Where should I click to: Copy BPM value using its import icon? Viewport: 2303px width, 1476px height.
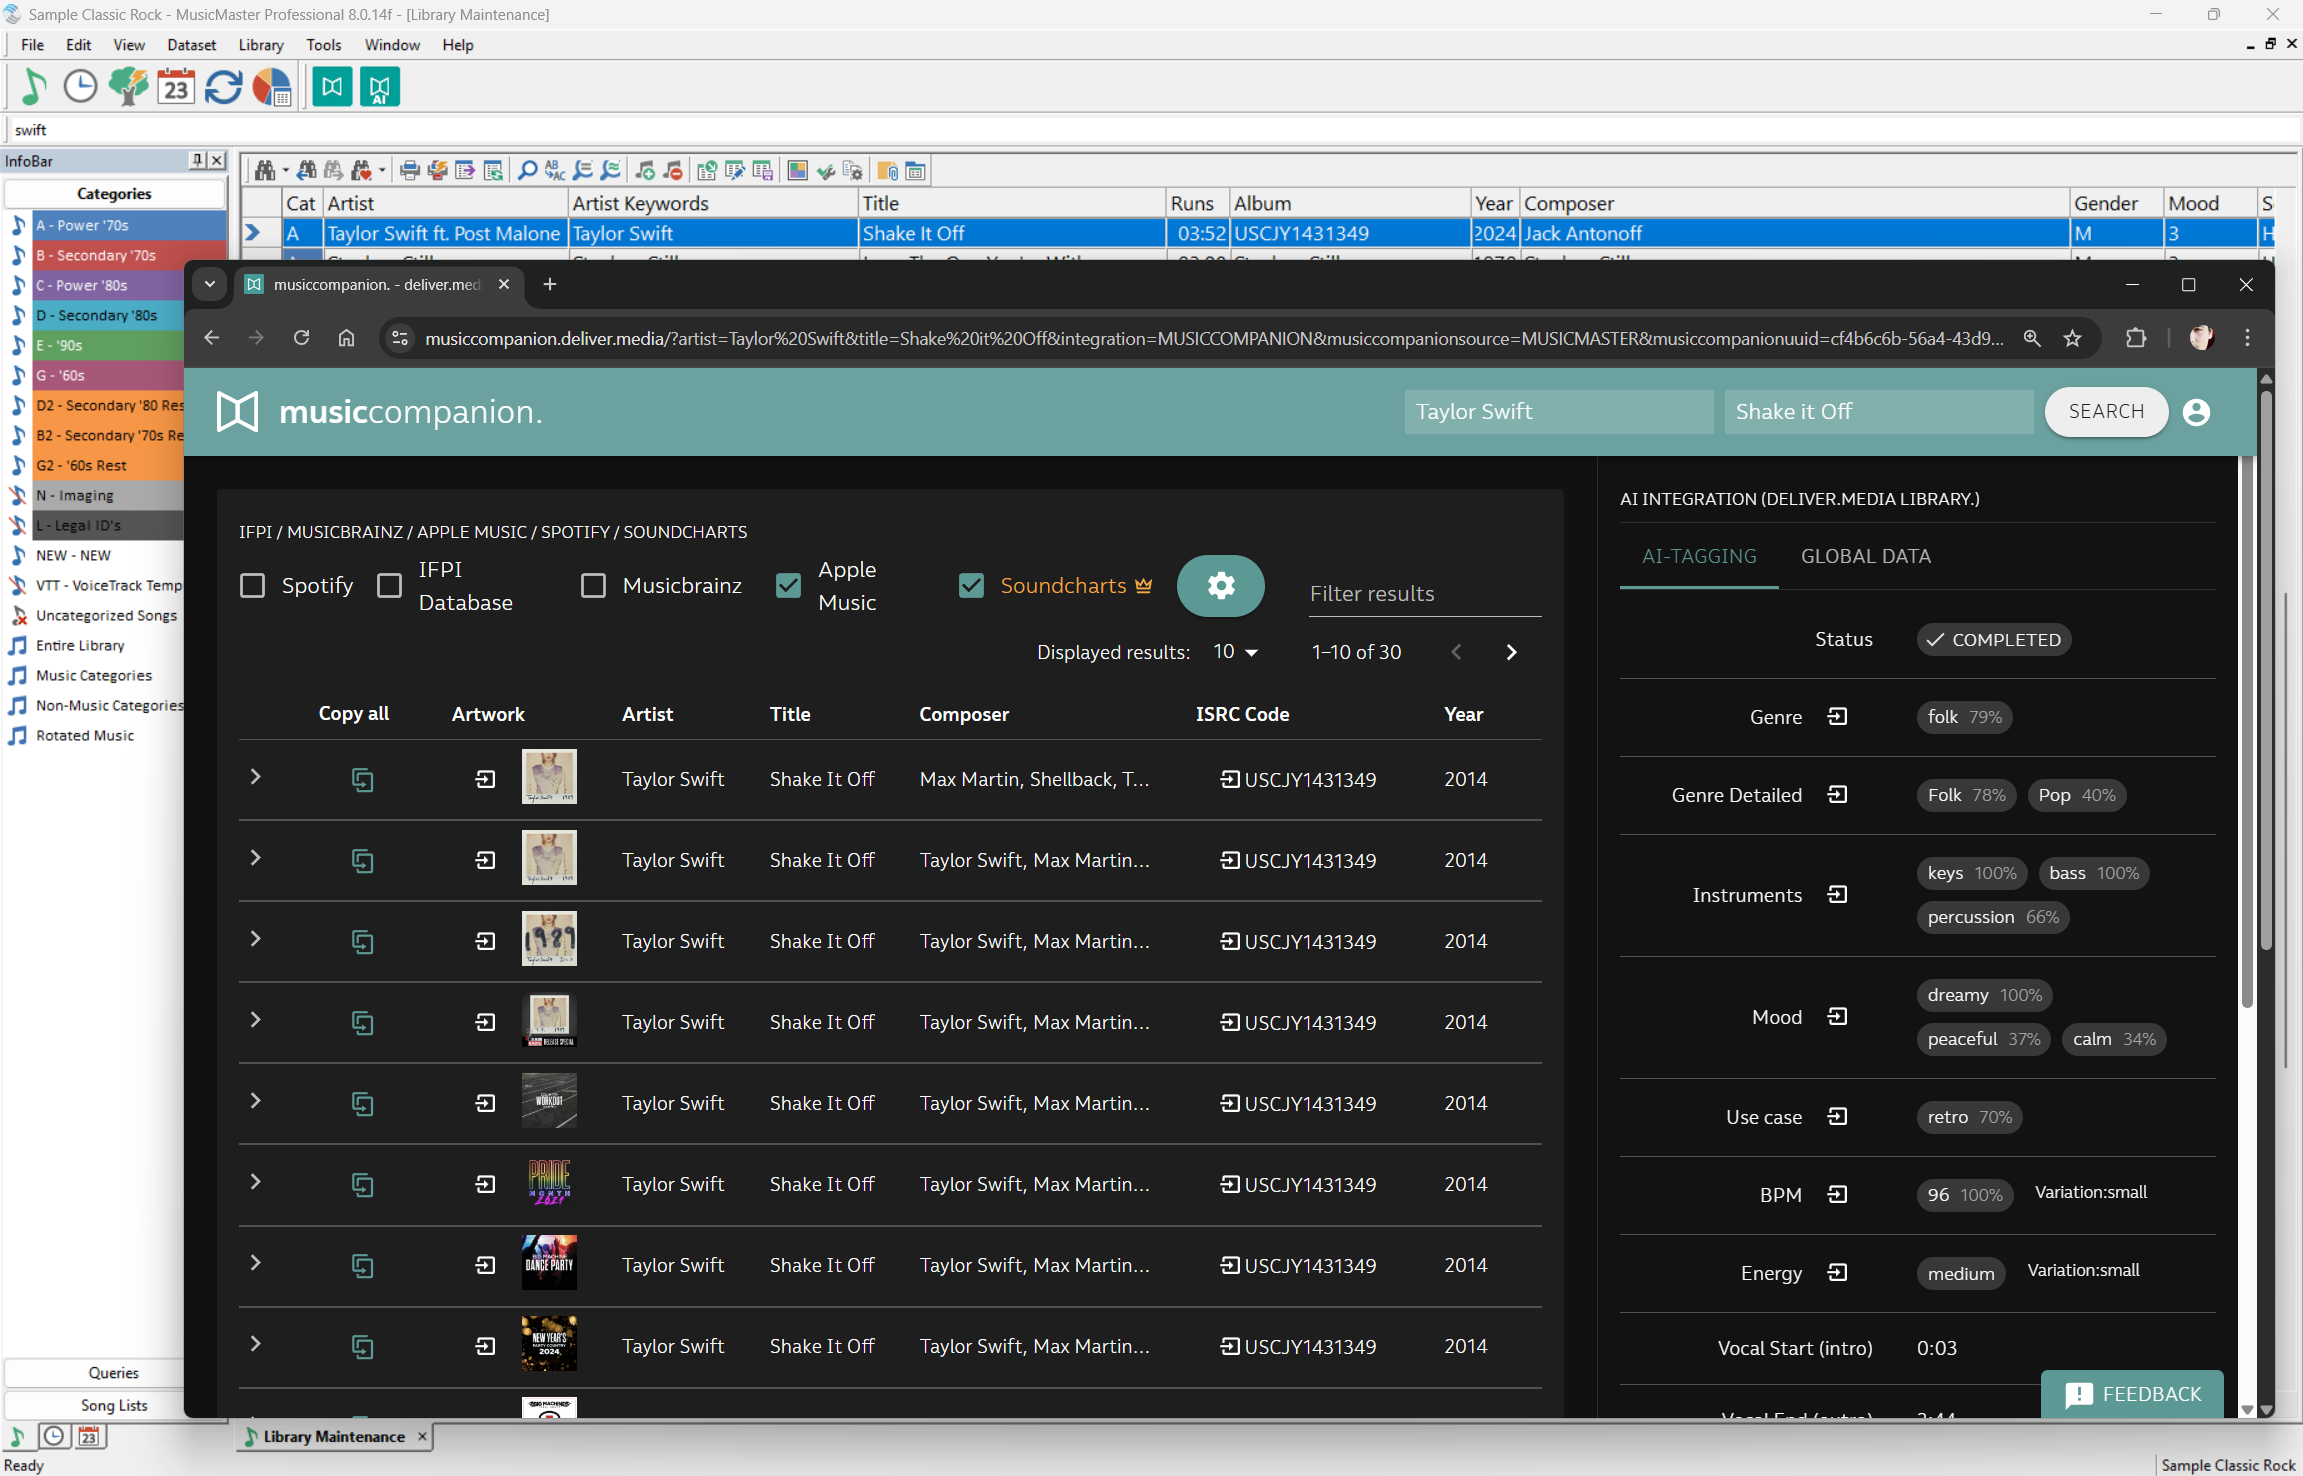coord(1837,1195)
